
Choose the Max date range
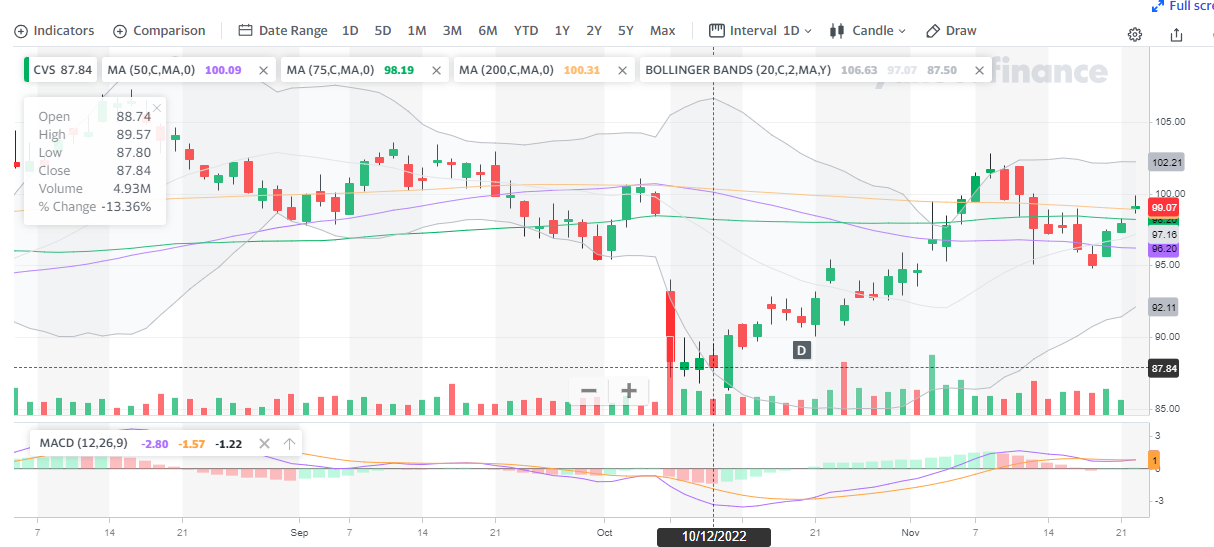pos(662,31)
